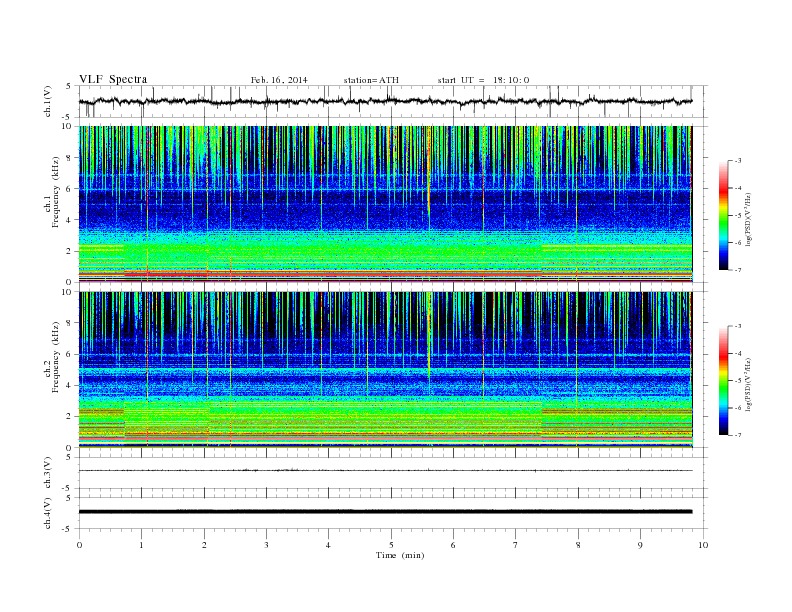The height and width of the screenshot is (612, 792).
Task: Click the "5" tick label on the Time axis
Action: 391,545
